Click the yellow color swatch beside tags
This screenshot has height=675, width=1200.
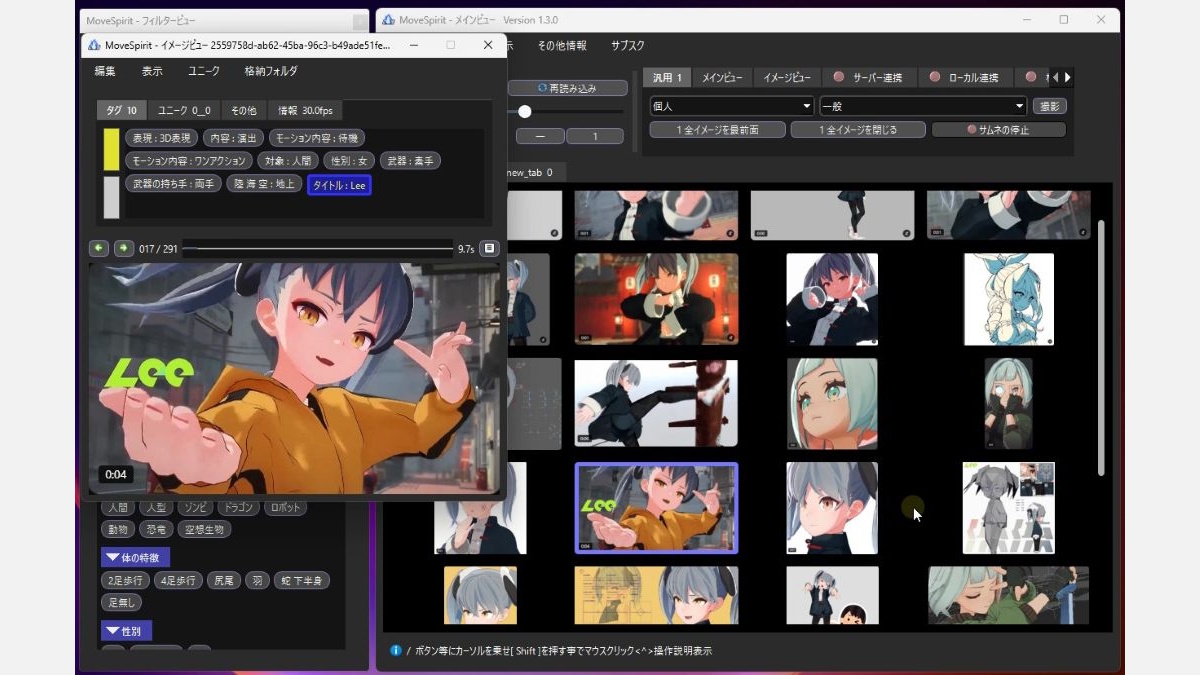pyautogui.click(x=112, y=150)
